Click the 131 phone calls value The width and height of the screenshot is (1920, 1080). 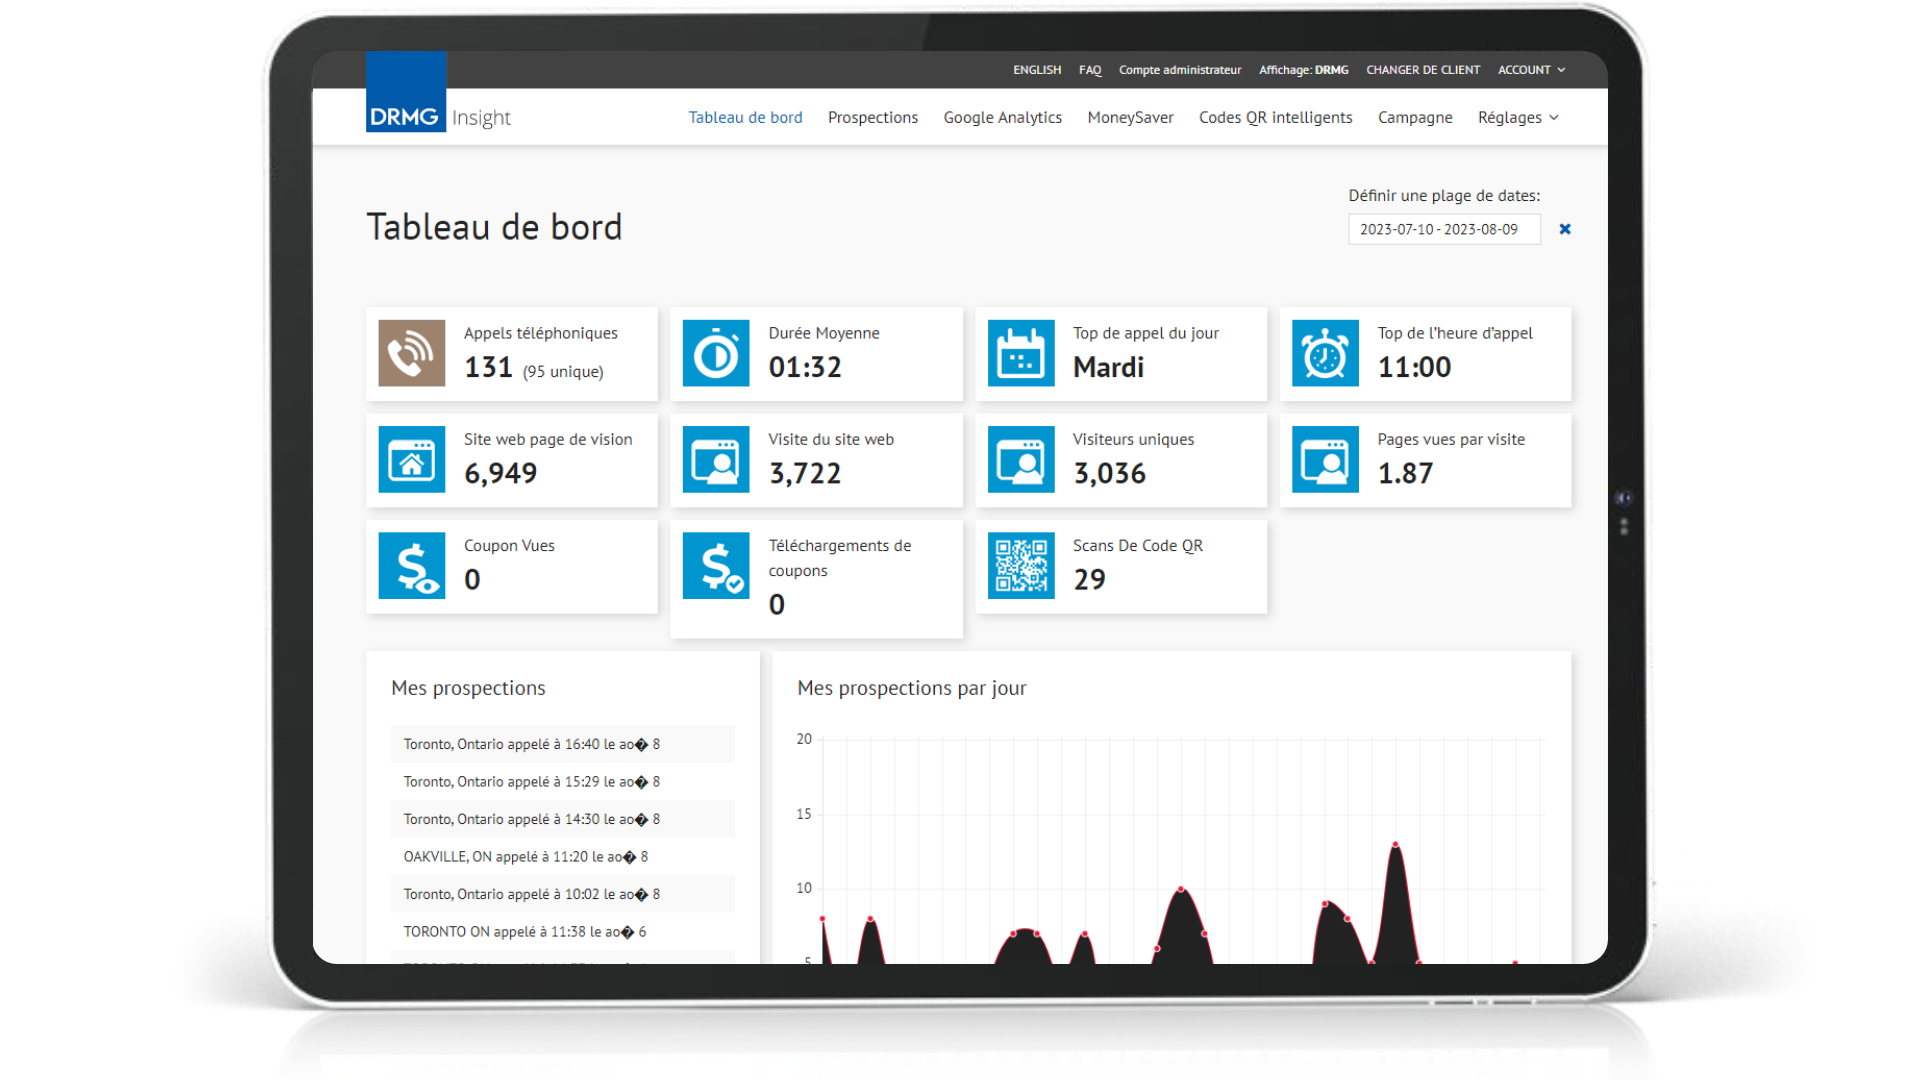(x=488, y=367)
